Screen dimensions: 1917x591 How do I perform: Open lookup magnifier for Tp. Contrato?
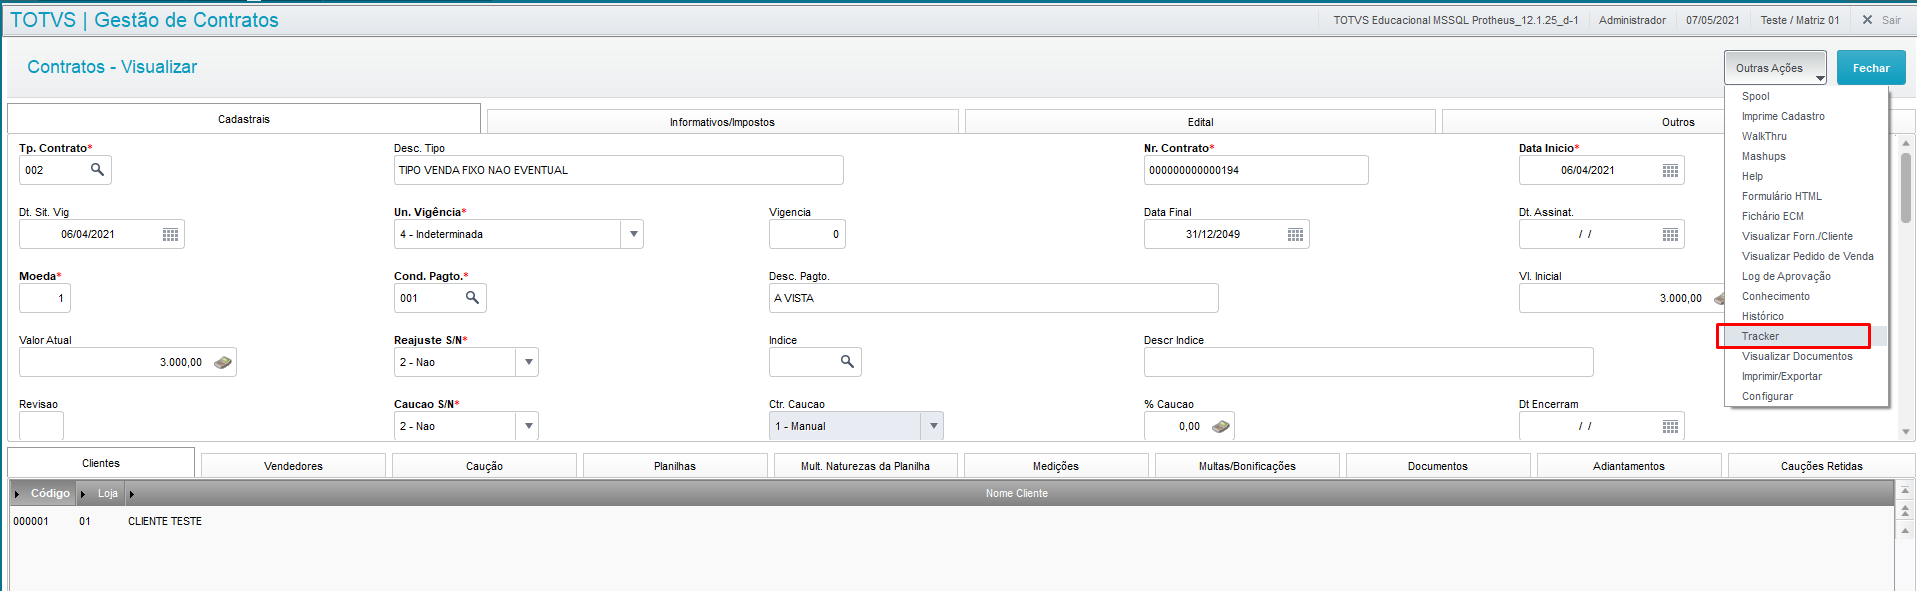[97, 170]
